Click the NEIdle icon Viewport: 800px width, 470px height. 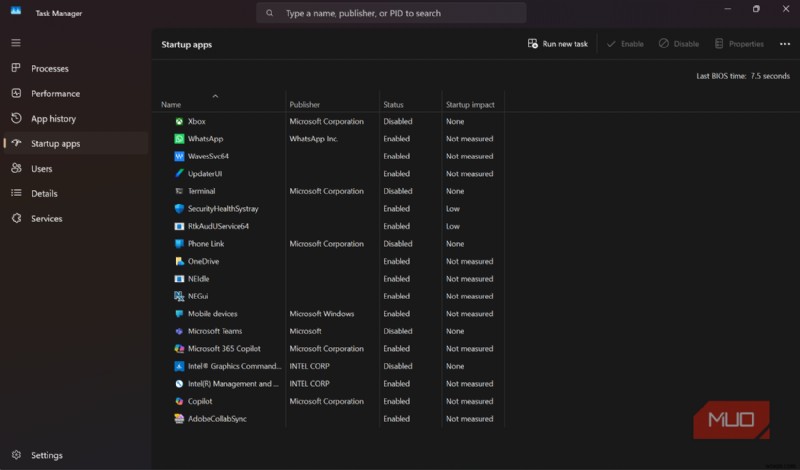(179, 279)
